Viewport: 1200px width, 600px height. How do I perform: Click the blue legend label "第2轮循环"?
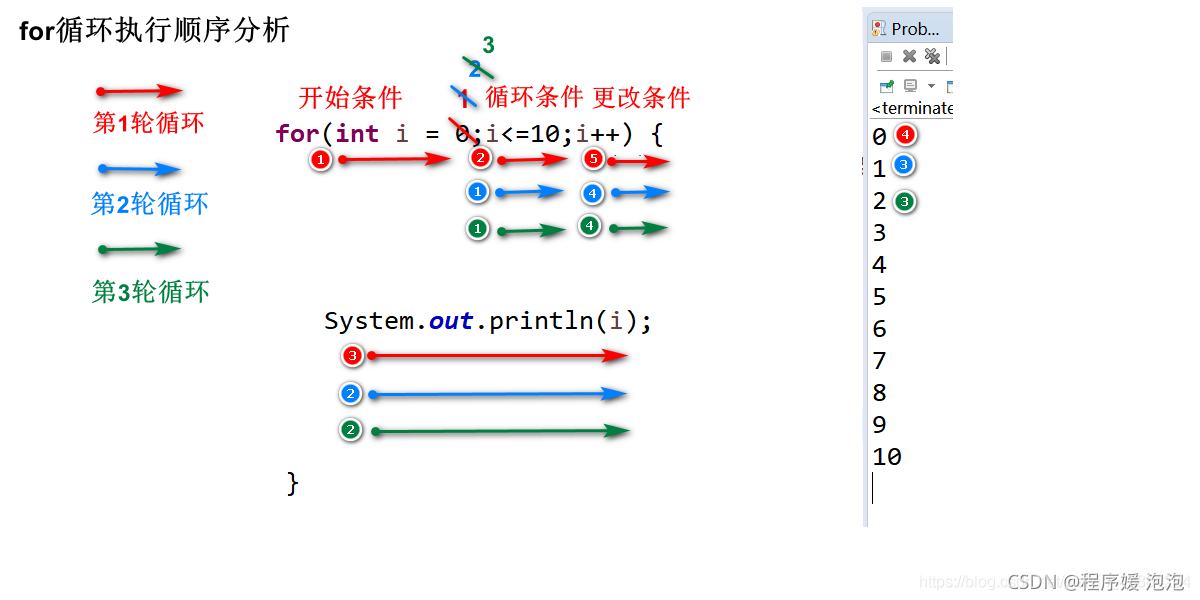point(150,204)
